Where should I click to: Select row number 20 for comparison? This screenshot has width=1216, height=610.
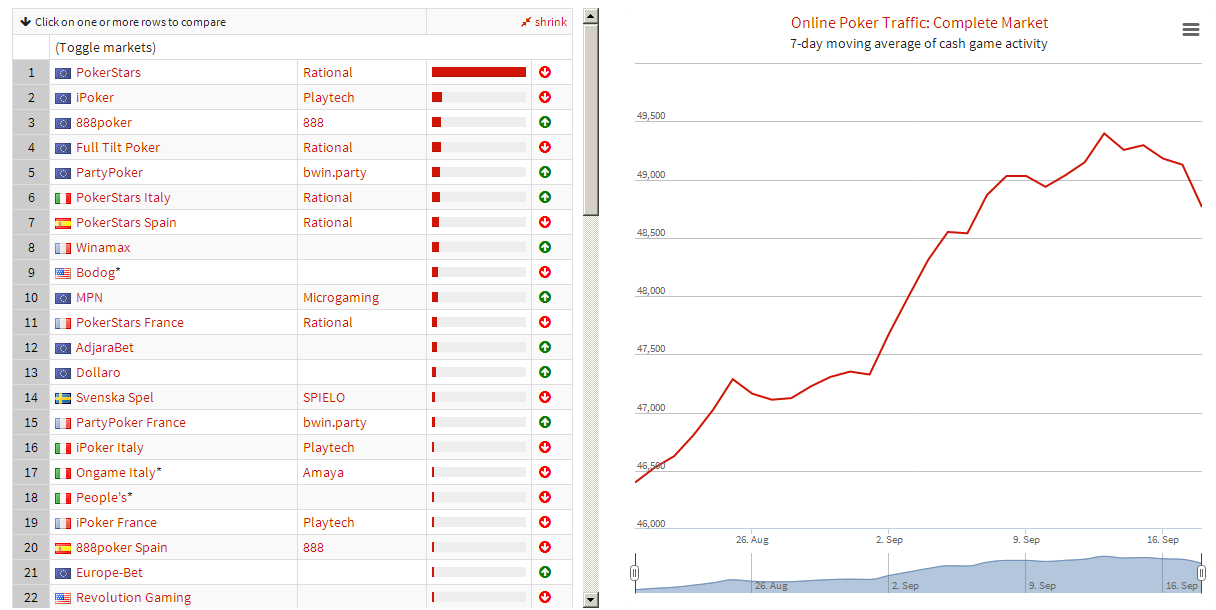coord(31,547)
